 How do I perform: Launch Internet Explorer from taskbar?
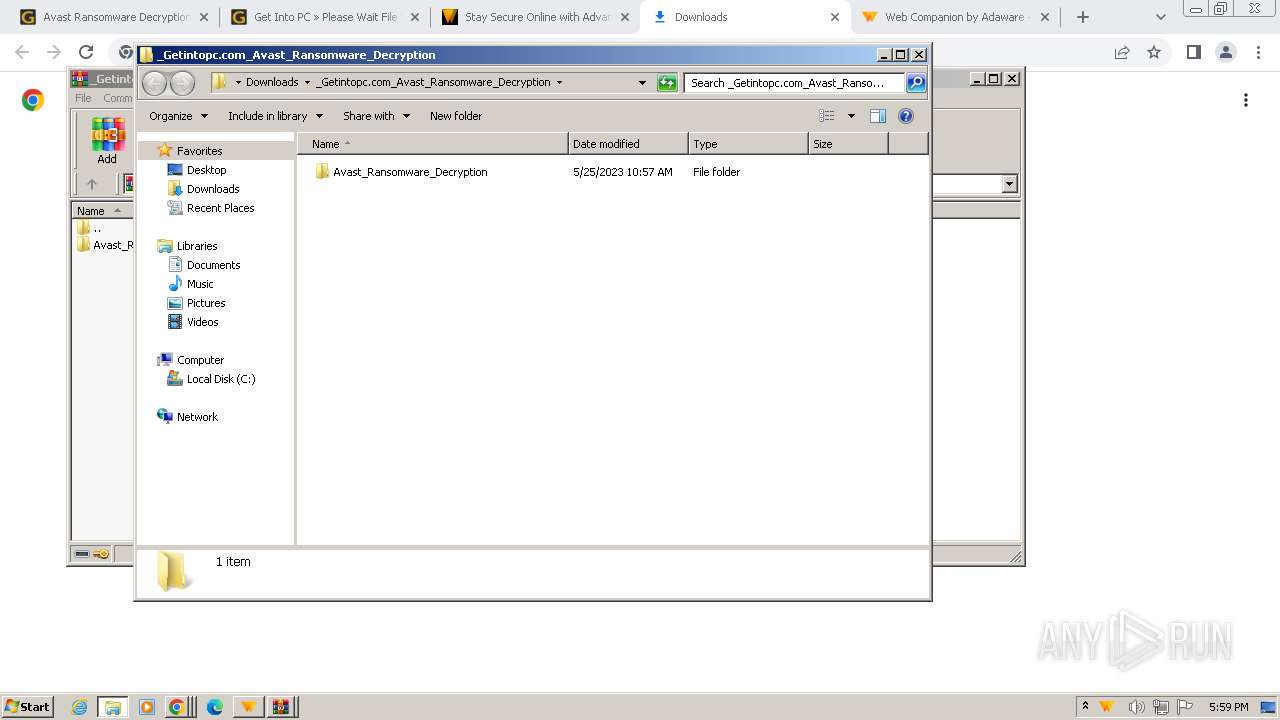(79, 707)
